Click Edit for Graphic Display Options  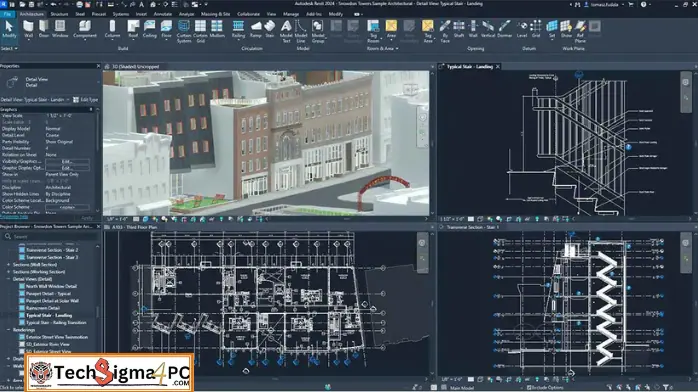click(67, 168)
